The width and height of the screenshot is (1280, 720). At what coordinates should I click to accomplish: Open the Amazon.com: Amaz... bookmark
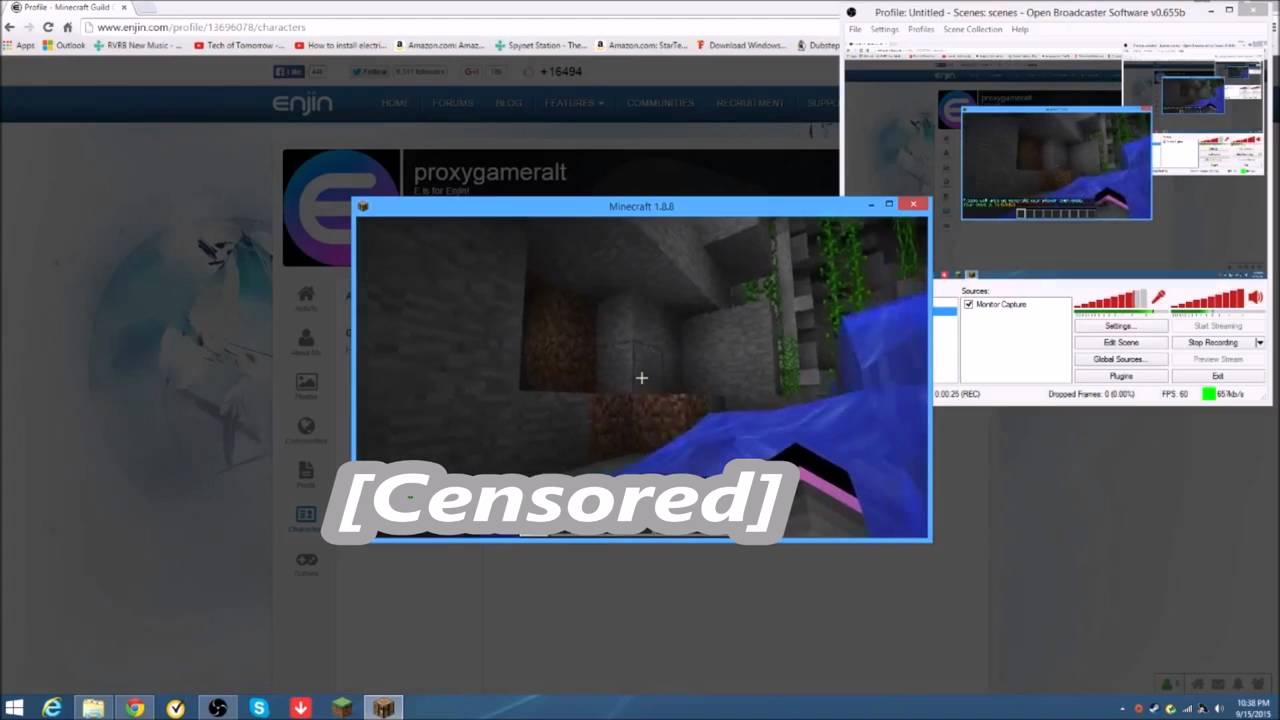(x=440, y=45)
